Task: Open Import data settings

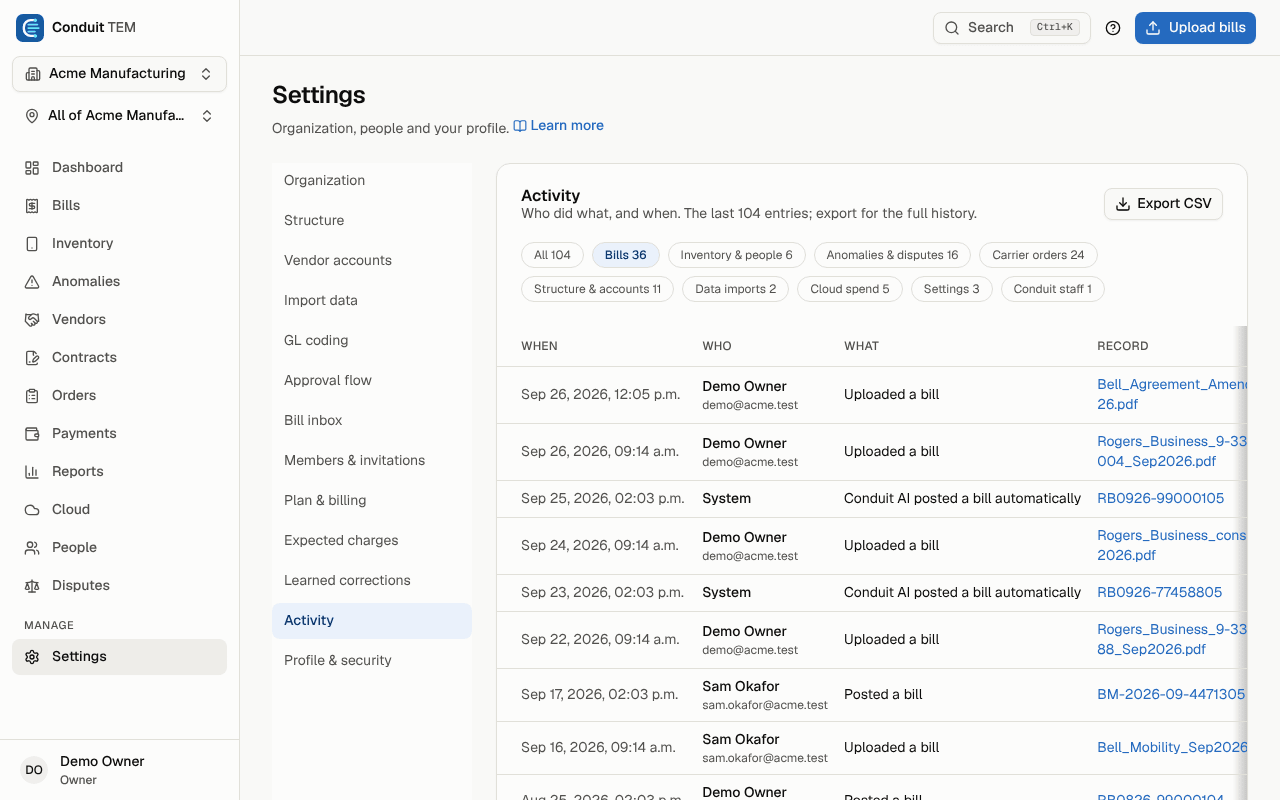Action: [372, 301]
